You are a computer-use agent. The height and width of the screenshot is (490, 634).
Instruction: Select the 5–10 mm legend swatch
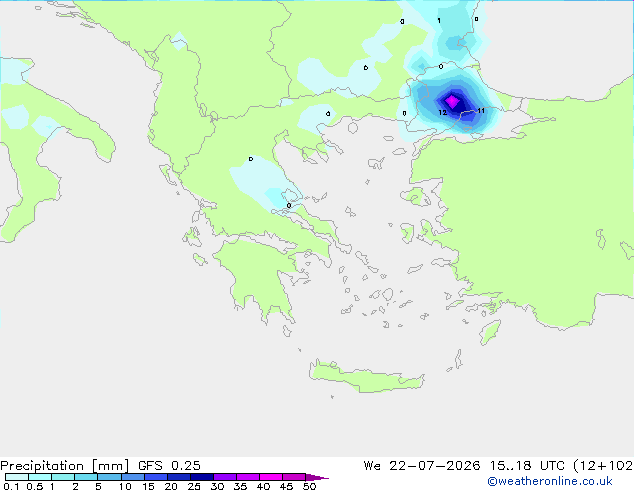tap(109, 477)
